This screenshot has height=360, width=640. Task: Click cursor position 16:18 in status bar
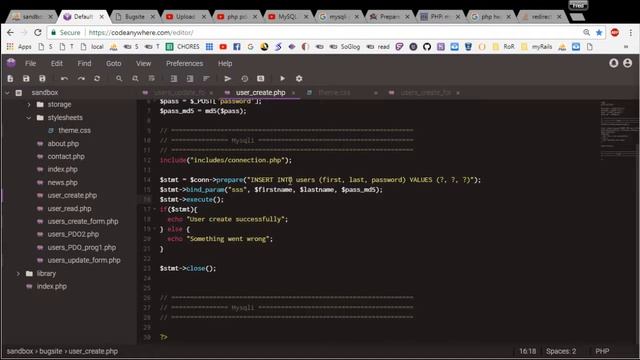(527, 351)
